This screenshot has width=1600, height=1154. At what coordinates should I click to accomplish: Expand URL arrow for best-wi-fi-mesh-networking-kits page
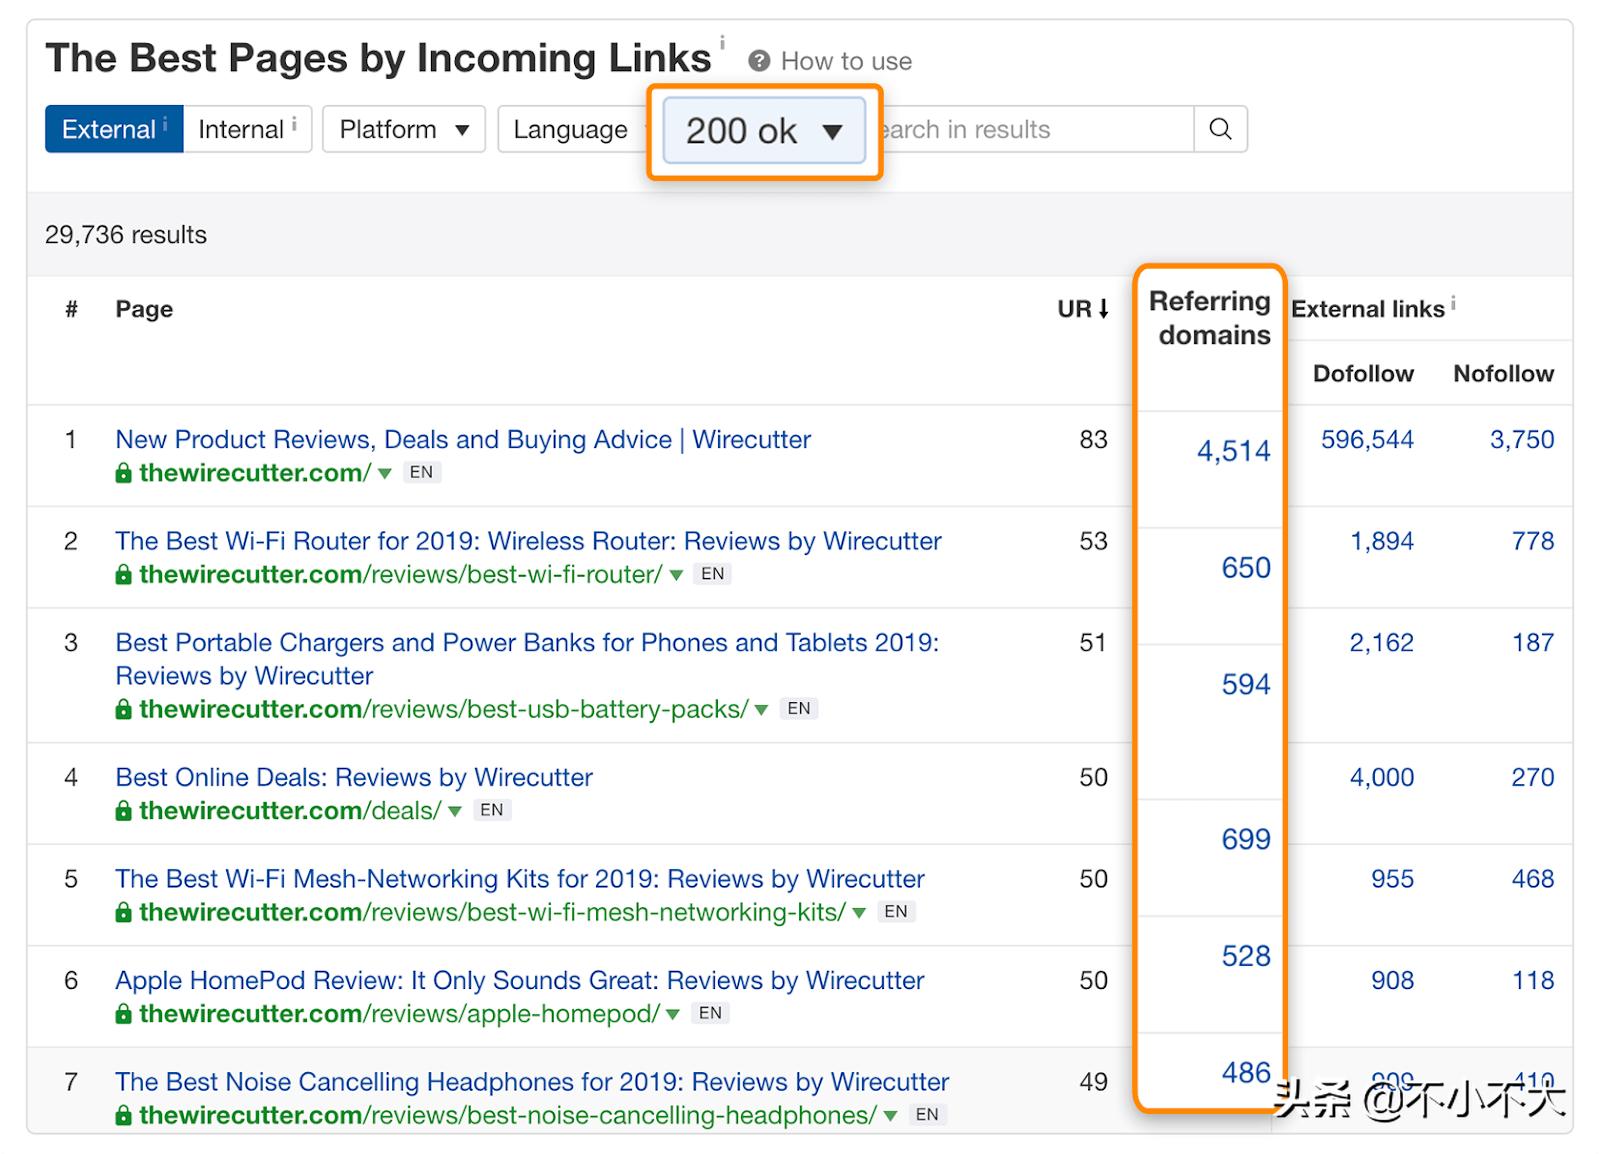tap(859, 913)
